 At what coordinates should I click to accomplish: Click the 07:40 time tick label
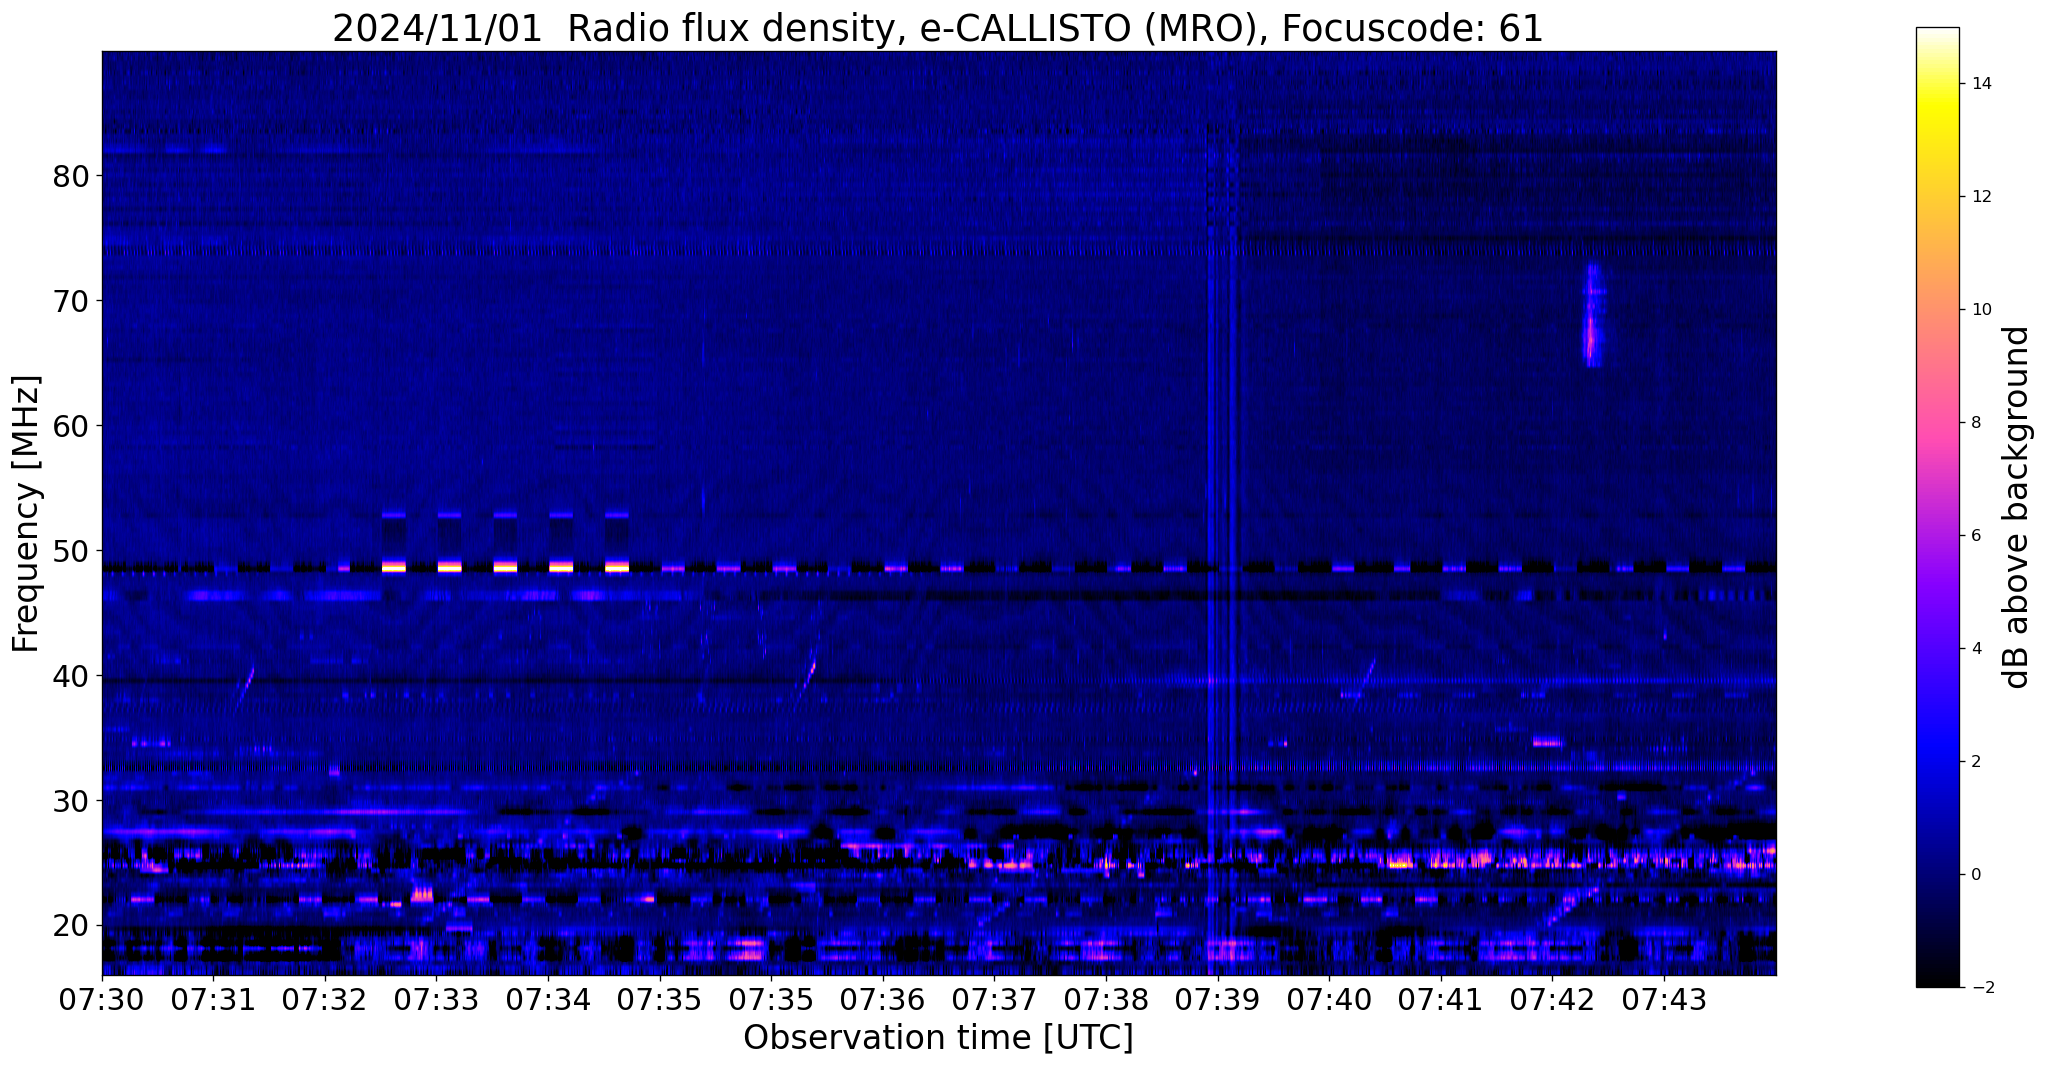coord(1329,999)
